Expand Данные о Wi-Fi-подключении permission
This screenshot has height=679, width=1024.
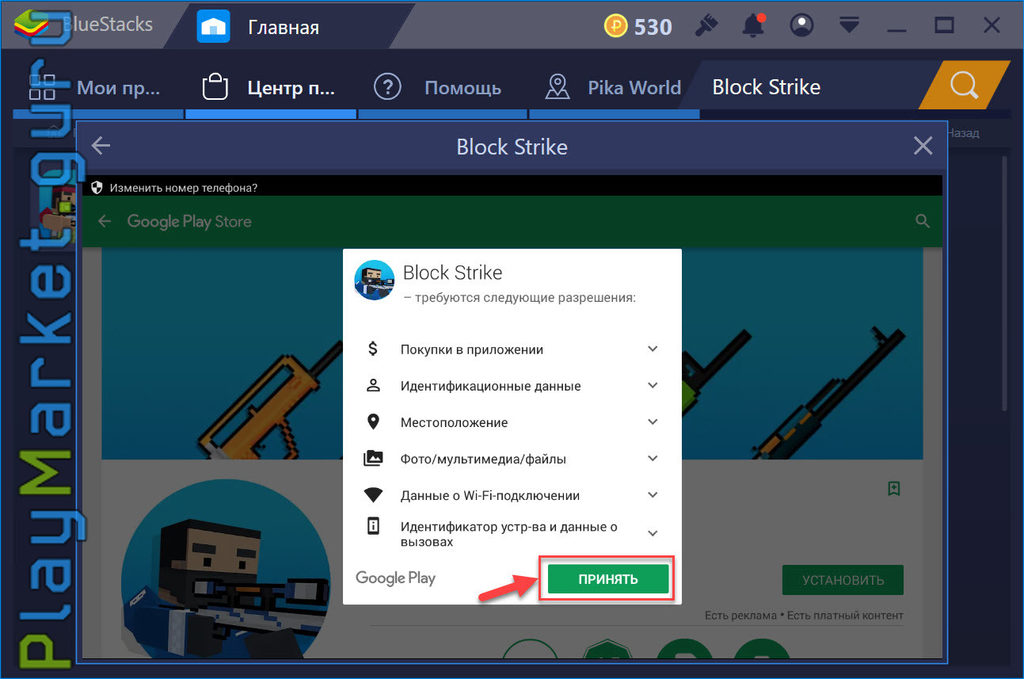tap(652, 495)
